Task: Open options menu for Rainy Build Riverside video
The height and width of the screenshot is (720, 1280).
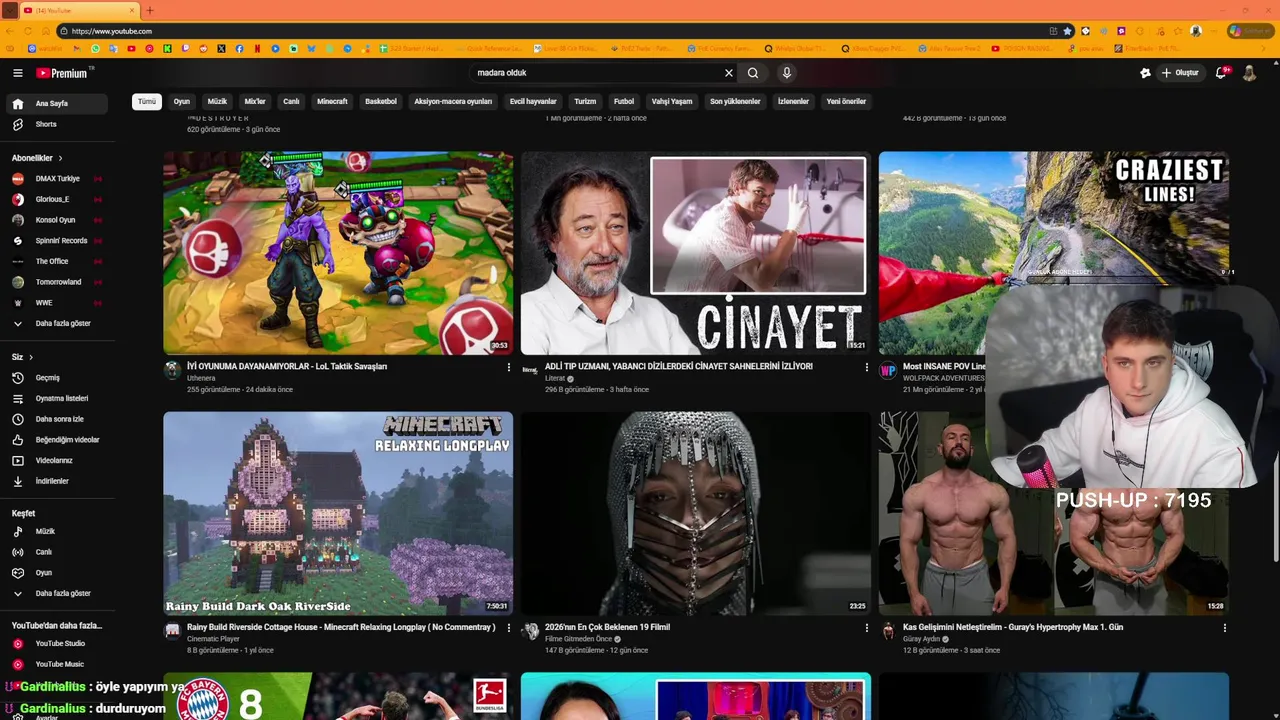Action: pos(509,628)
